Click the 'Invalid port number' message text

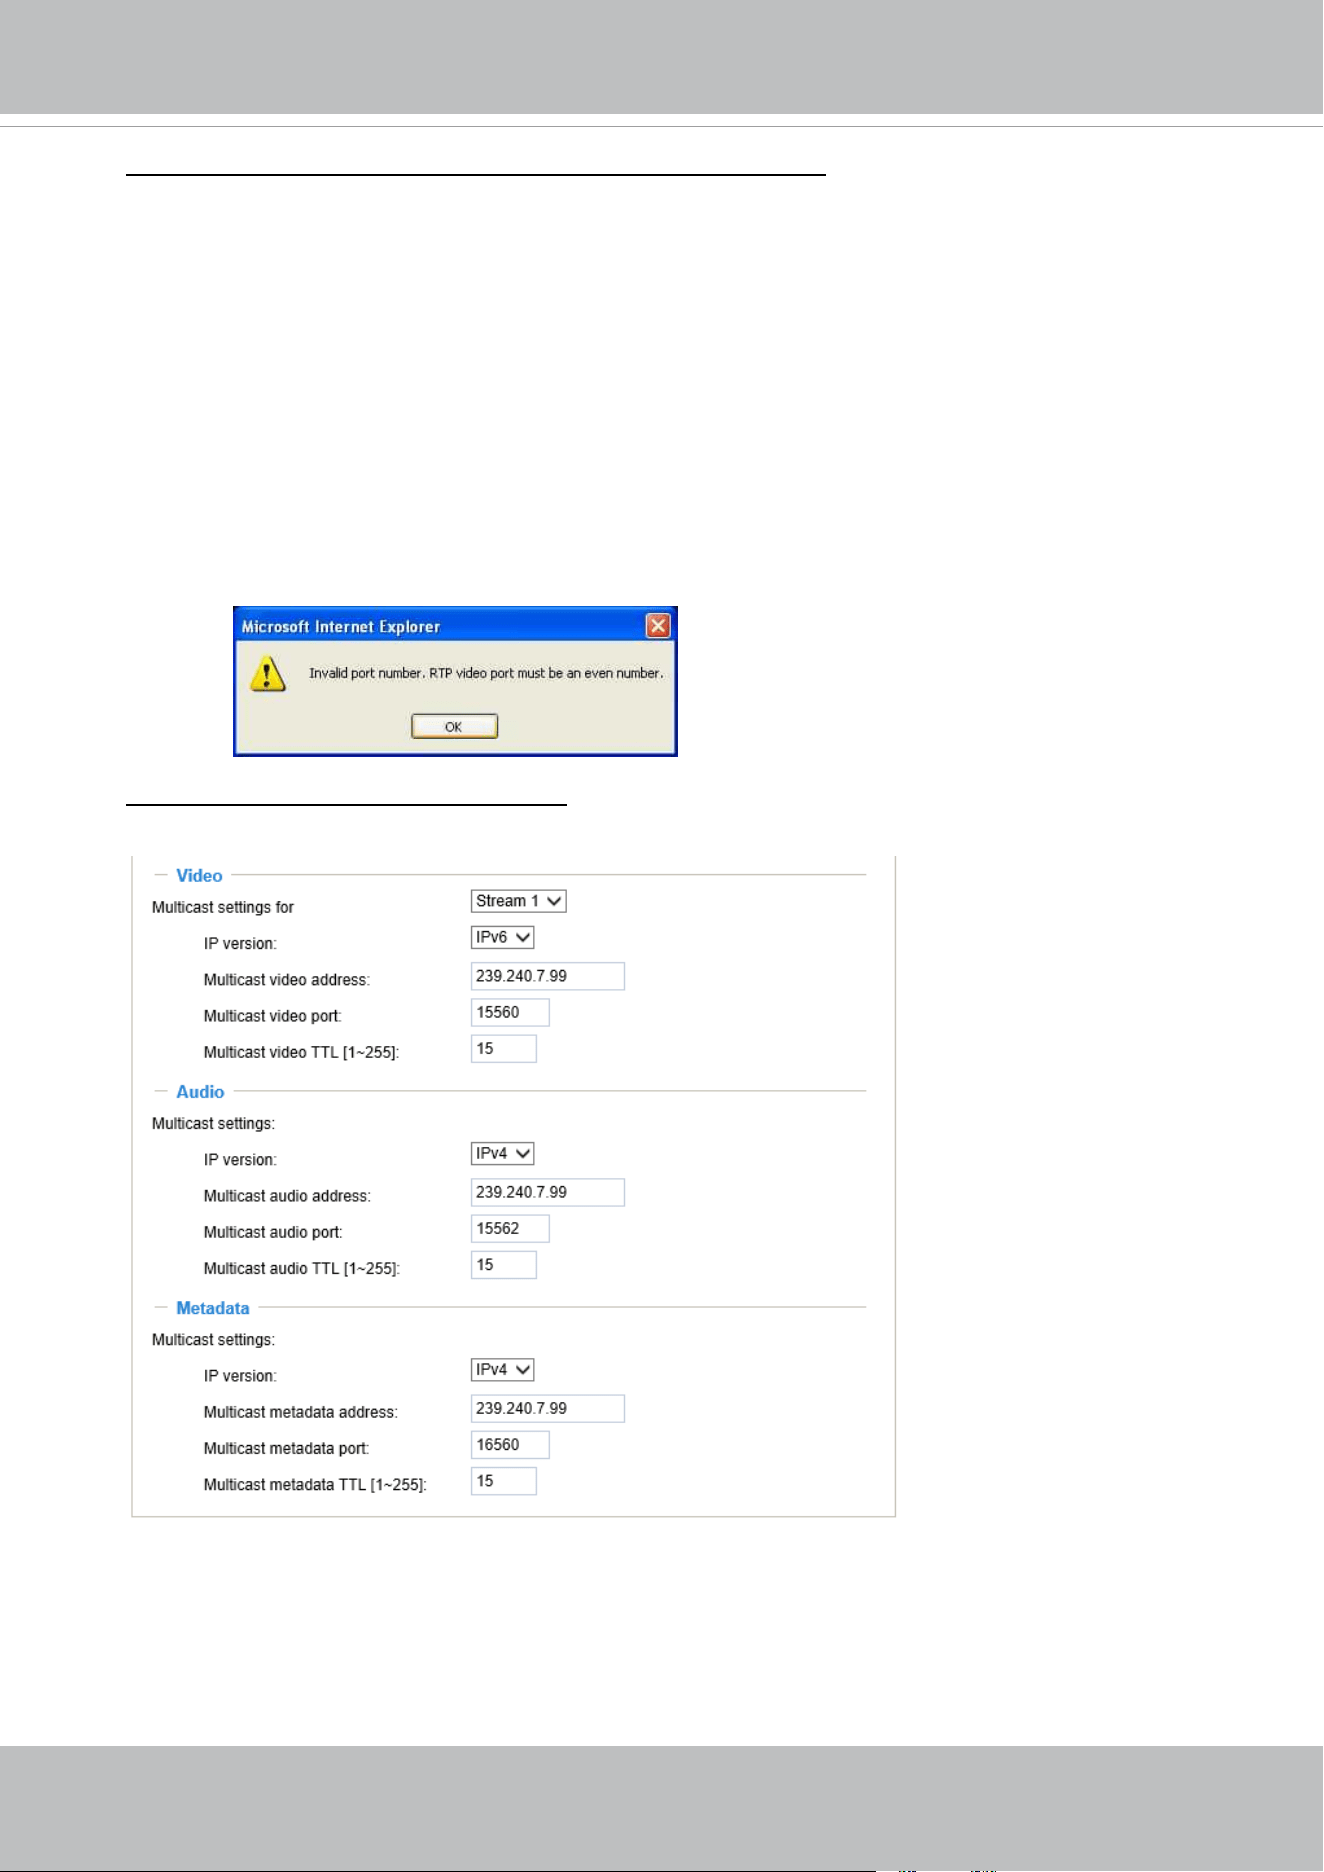click(x=486, y=673)
